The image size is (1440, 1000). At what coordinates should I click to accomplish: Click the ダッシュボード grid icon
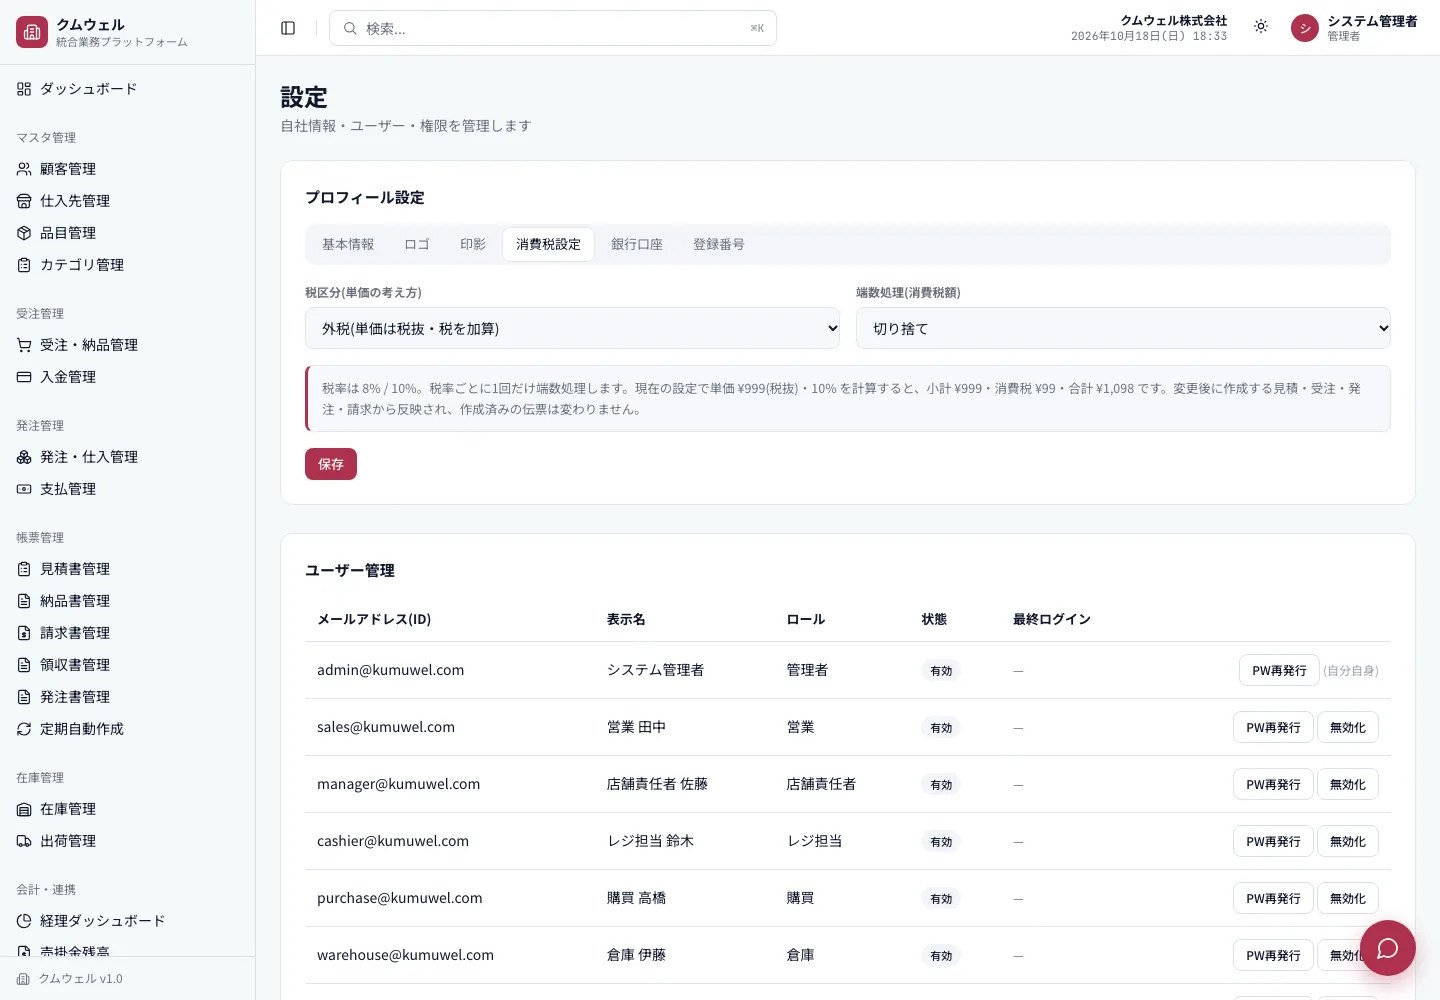(24, 89)
